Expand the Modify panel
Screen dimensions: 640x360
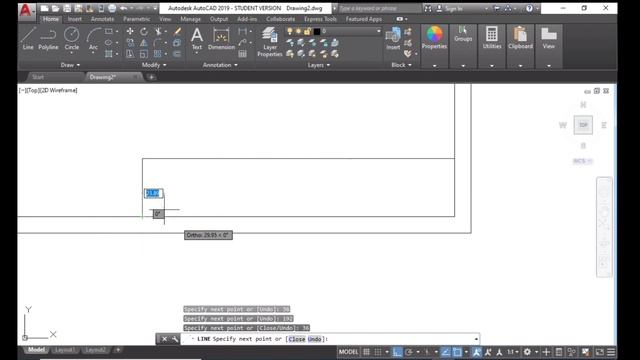[154, 65]
